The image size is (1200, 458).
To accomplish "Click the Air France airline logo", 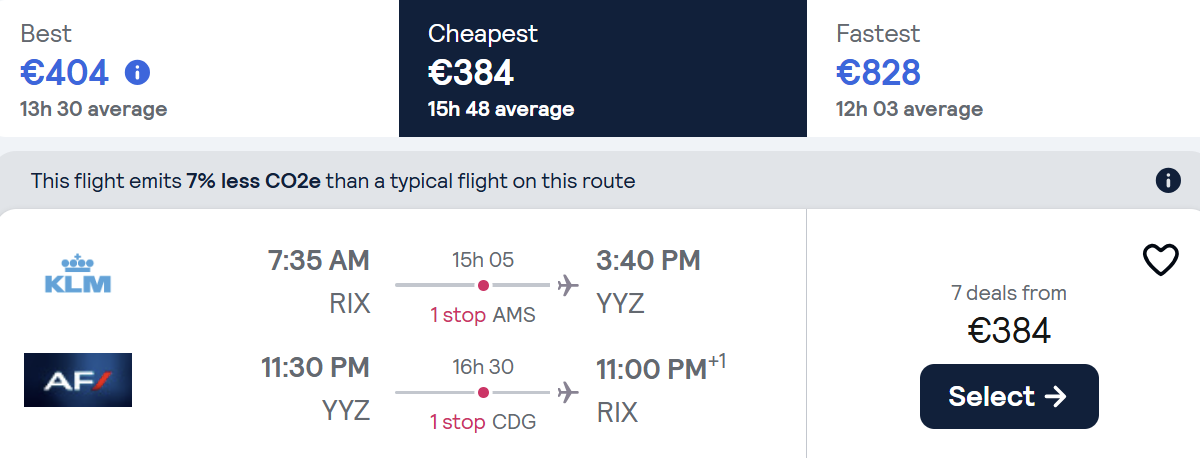I will (x=78, y=380).
